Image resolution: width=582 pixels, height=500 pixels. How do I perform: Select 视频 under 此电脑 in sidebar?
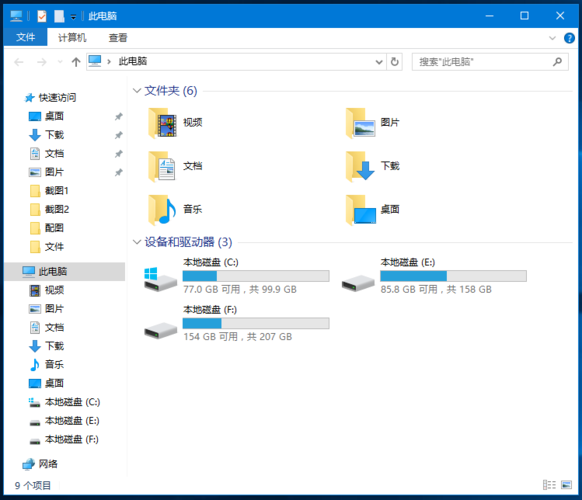point(47,290)
